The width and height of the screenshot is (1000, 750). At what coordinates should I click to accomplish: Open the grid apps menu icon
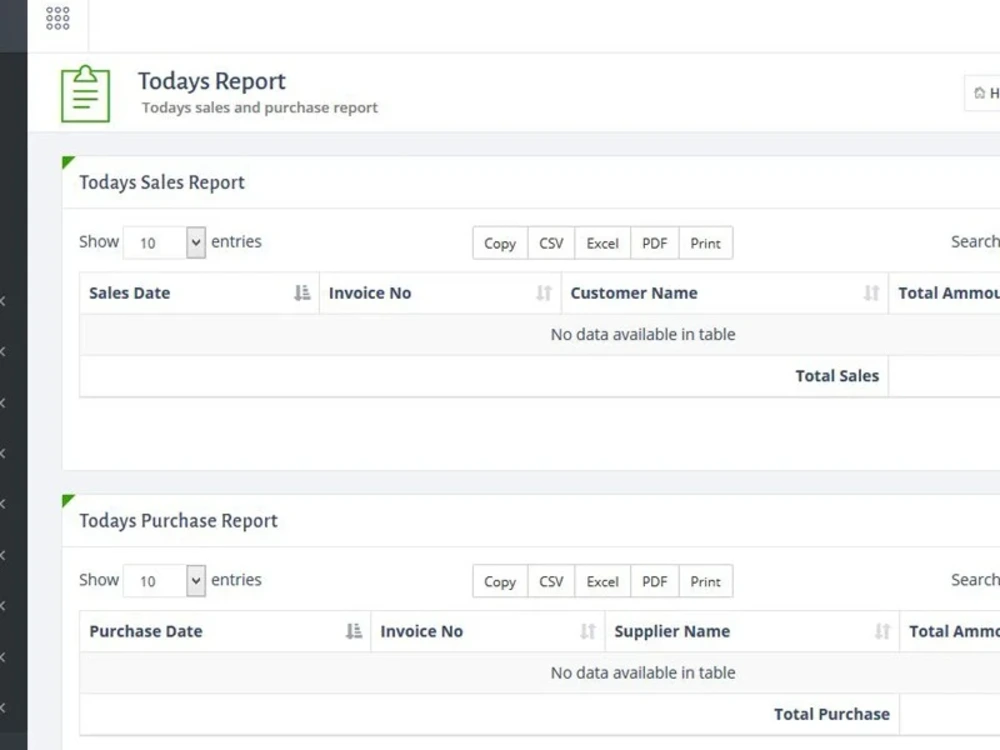tap(57, 18)
